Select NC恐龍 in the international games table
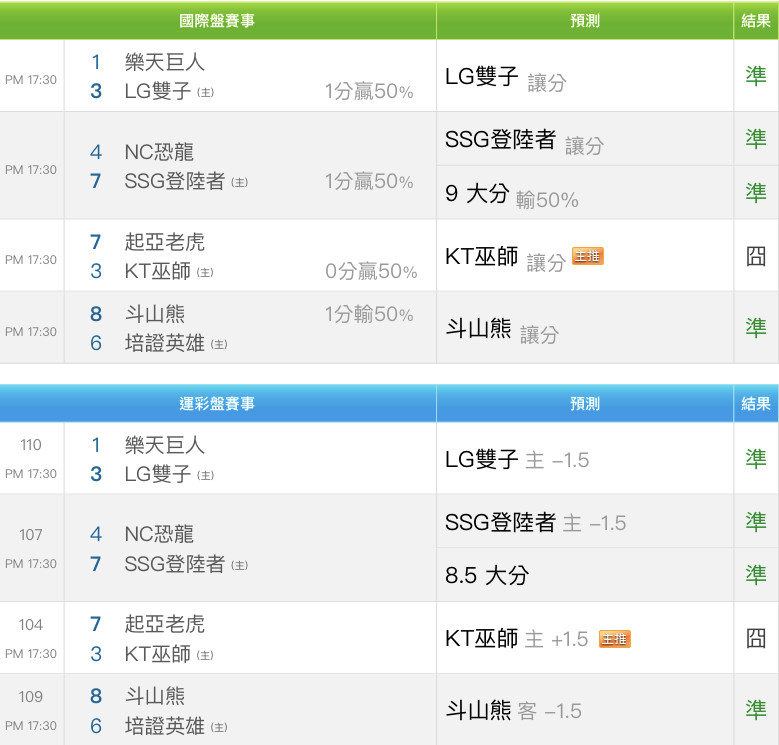This screenshot has width=779, height=745. [159, 152]
